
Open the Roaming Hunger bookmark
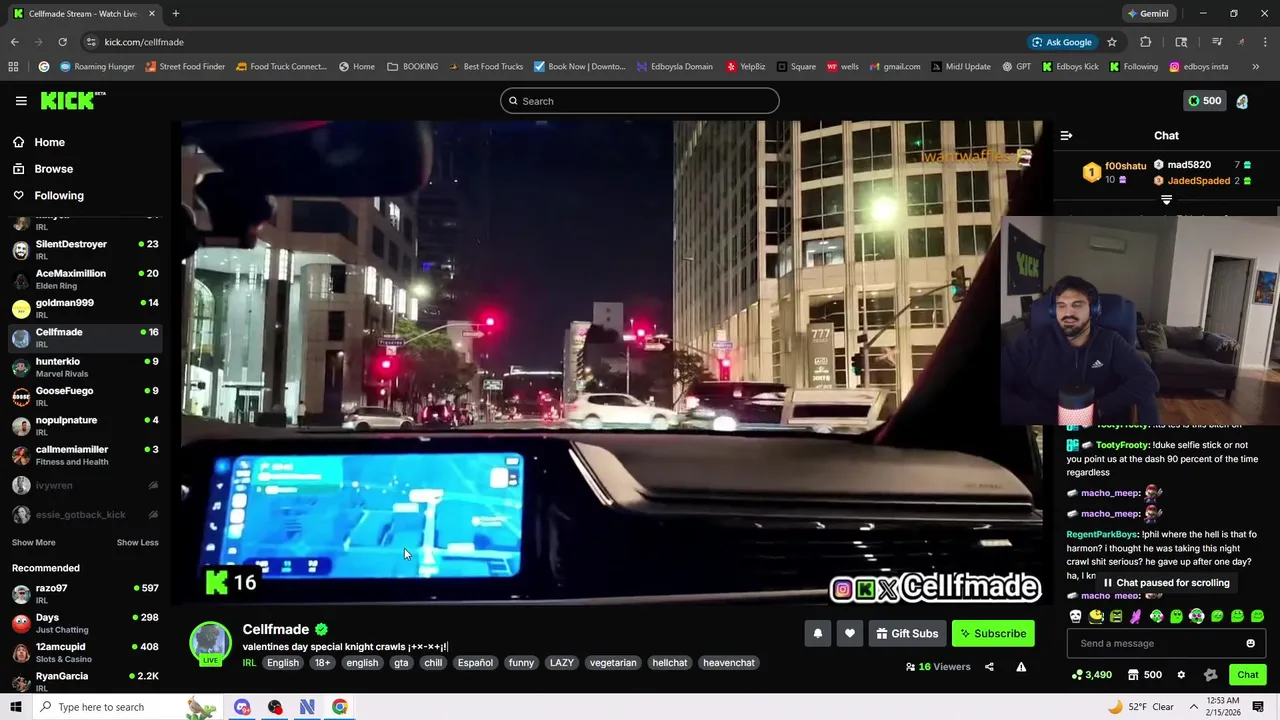tap(97, 67)
